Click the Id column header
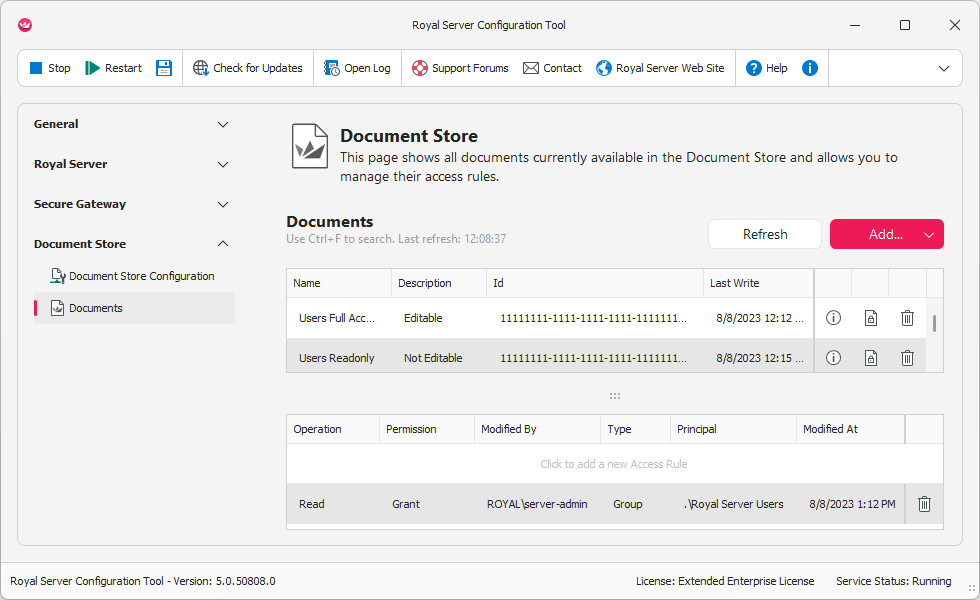Image resolution: width=980 pixels, height=600 pixels. [594, 283]
